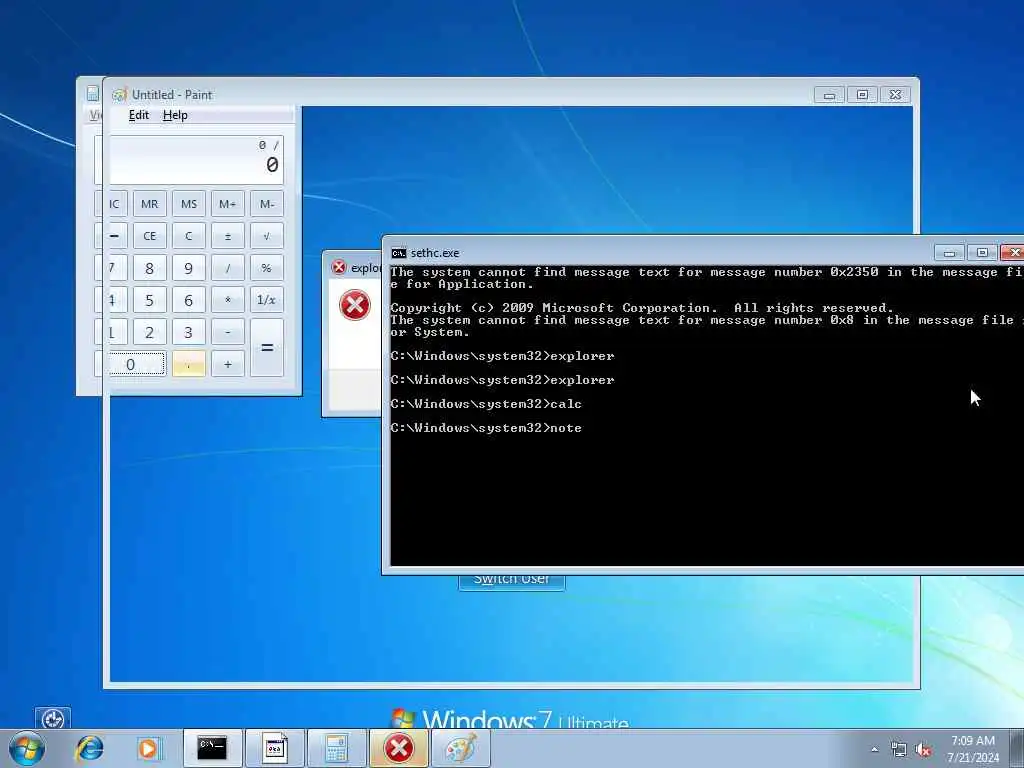Click the Untitled - Paint title bar
1024x768 pixels.
pyautogui.click(x=460, y=95)
